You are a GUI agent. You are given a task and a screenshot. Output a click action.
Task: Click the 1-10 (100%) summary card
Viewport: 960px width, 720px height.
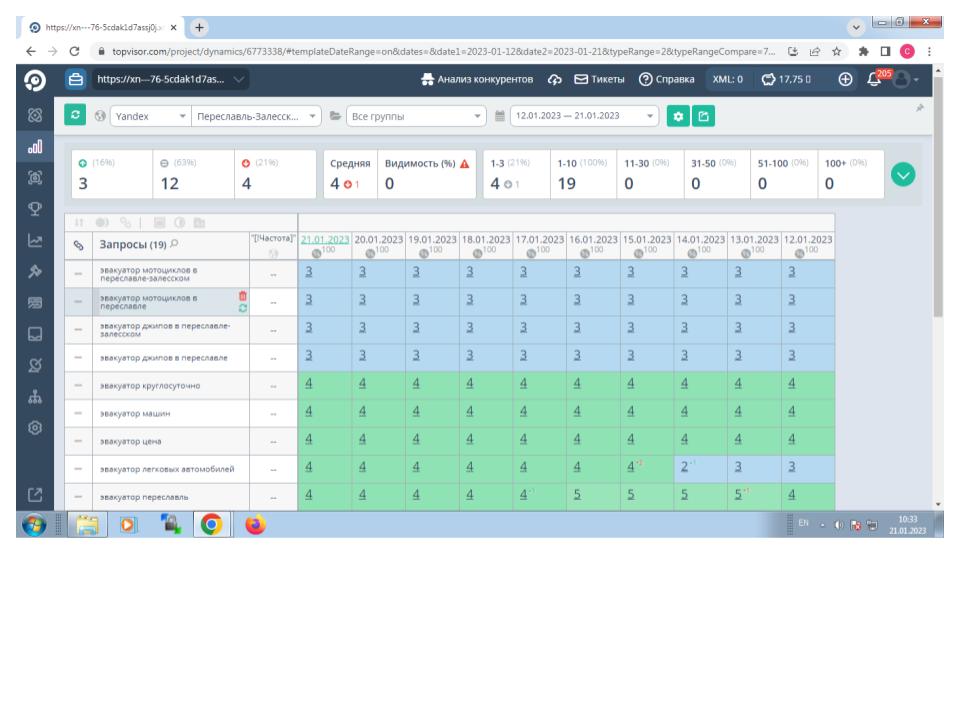(x=583, y=174)
